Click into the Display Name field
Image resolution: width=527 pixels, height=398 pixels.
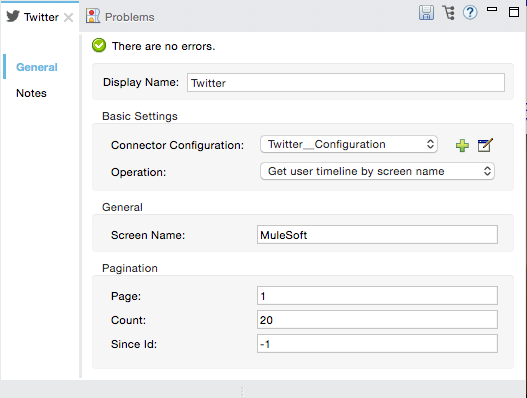(346, 83)
